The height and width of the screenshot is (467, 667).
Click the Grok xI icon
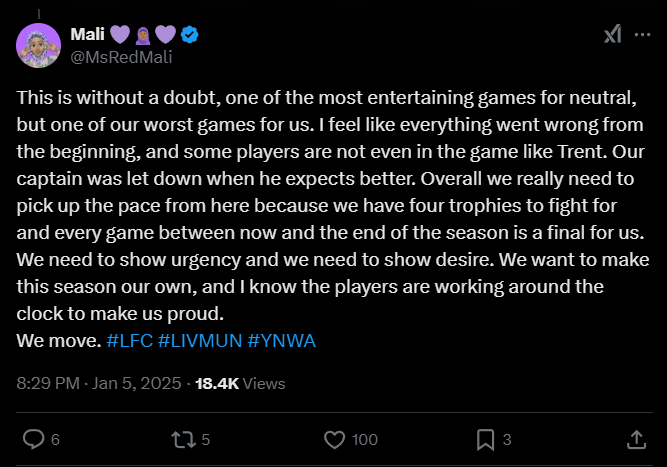click(612, 34)
